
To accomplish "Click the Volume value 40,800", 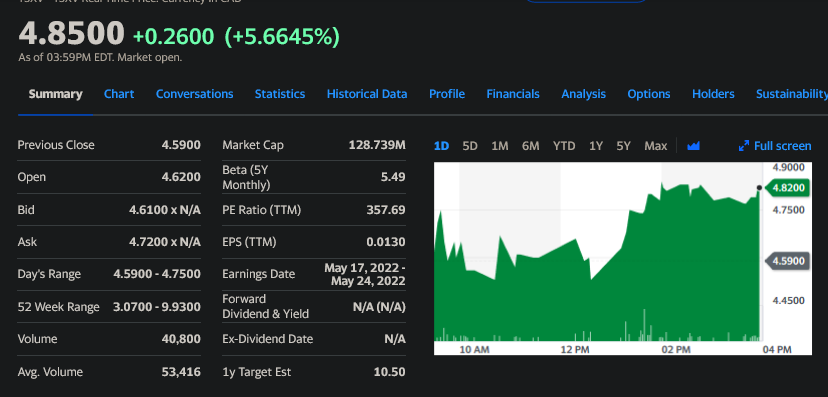I will pos(181,339).
